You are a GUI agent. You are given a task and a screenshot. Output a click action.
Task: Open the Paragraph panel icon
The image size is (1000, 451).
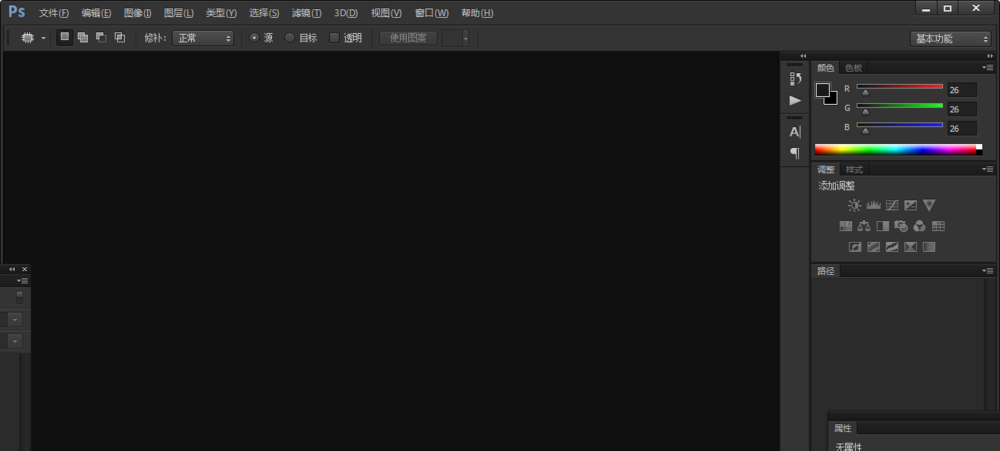(x=795, y=153)
